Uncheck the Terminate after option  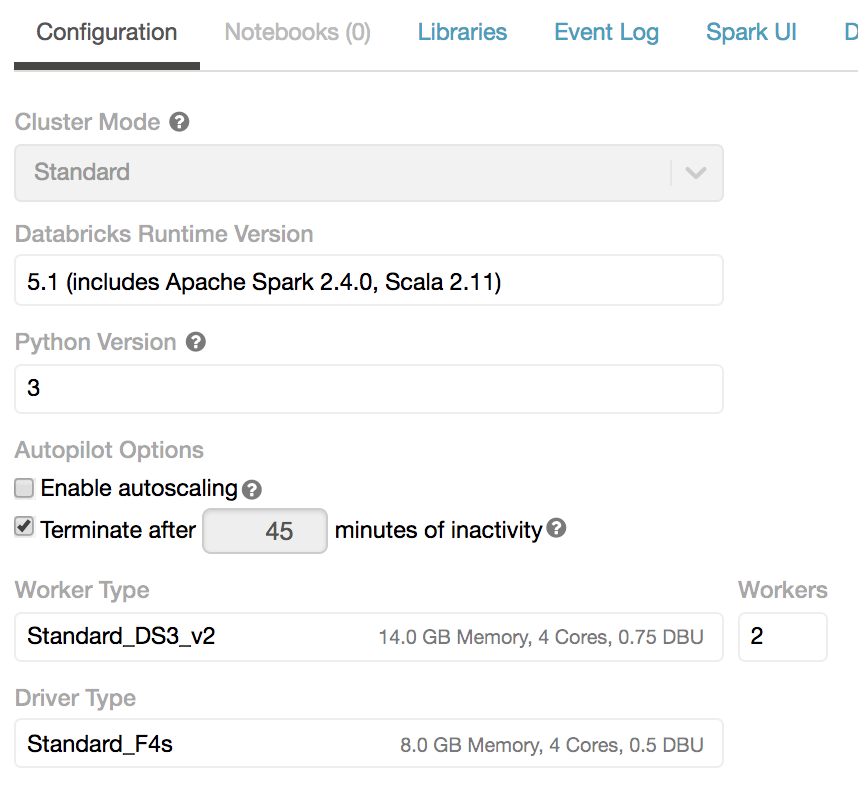[23, 526]
